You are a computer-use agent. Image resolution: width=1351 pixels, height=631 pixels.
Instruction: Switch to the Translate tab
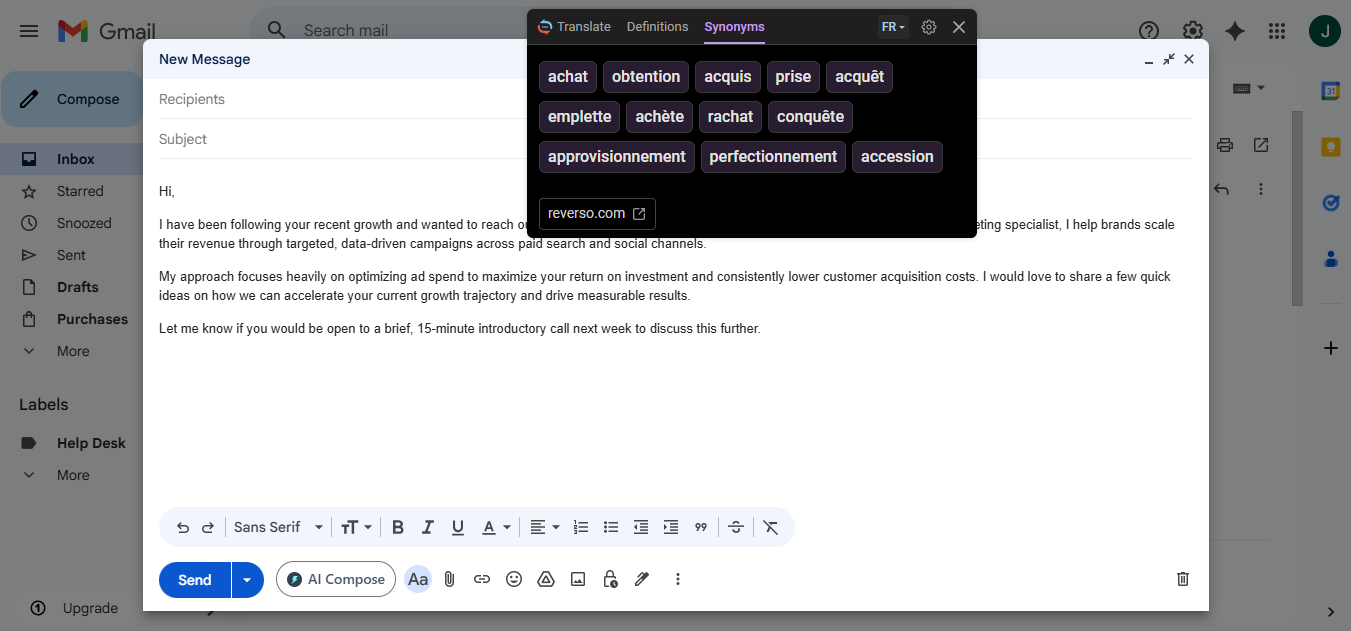(x=574, y=27)
